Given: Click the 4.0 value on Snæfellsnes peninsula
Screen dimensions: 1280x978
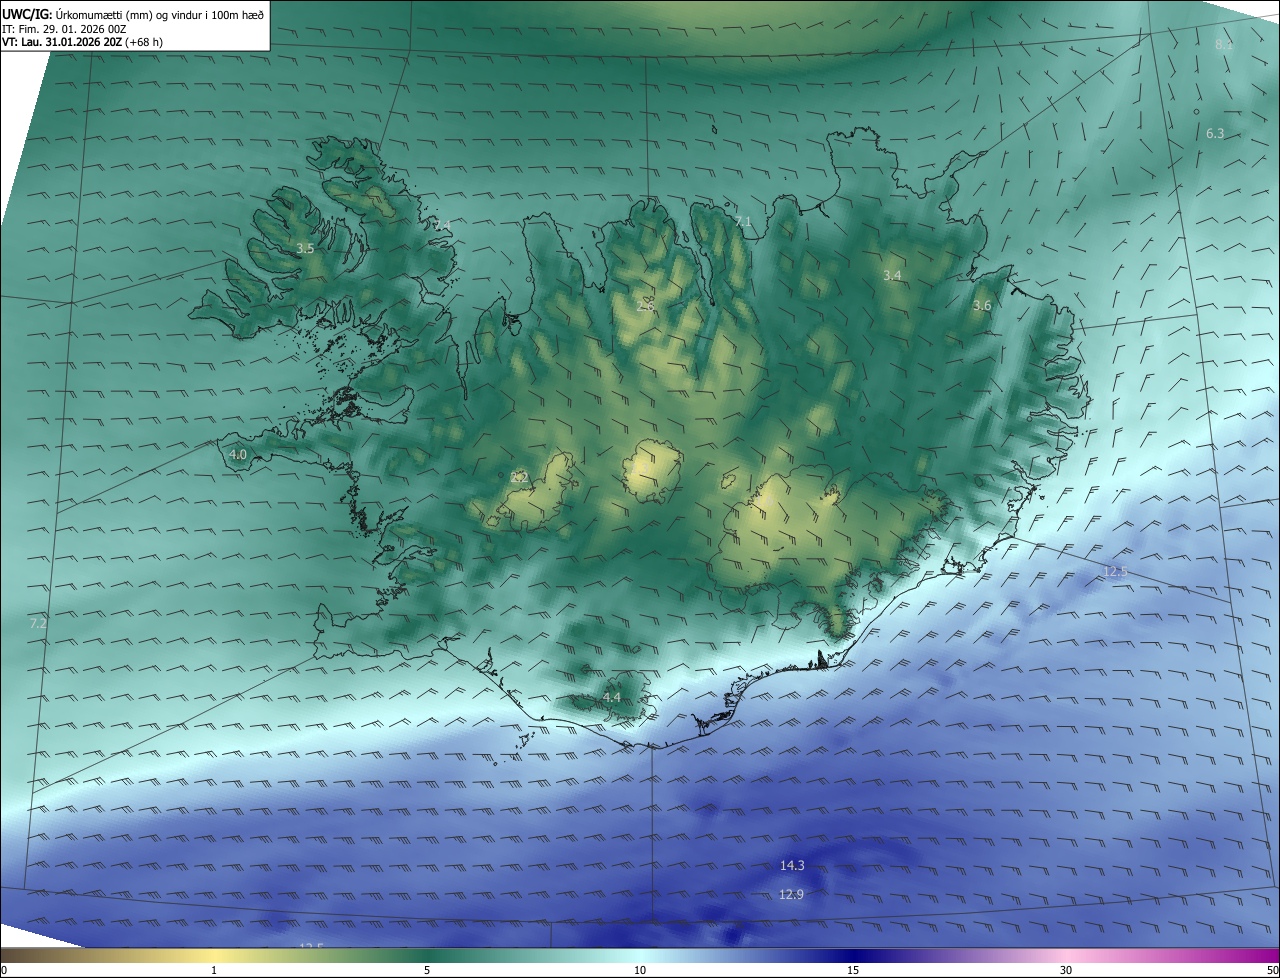Looking at the screenshot, I should [238, 455].
